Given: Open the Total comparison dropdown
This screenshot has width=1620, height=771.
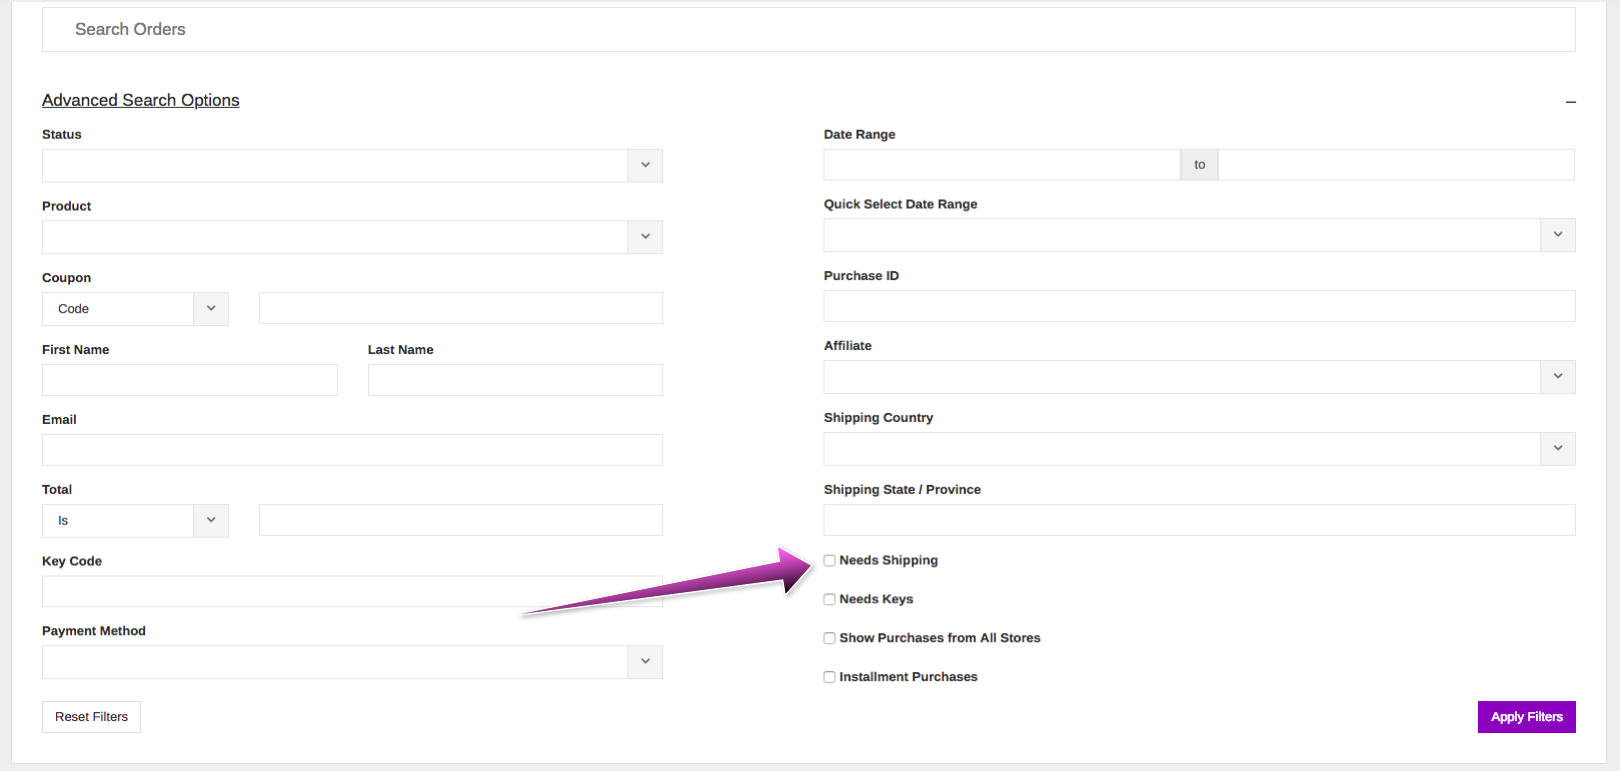Looking at the screenshot, I should (135, 521).
